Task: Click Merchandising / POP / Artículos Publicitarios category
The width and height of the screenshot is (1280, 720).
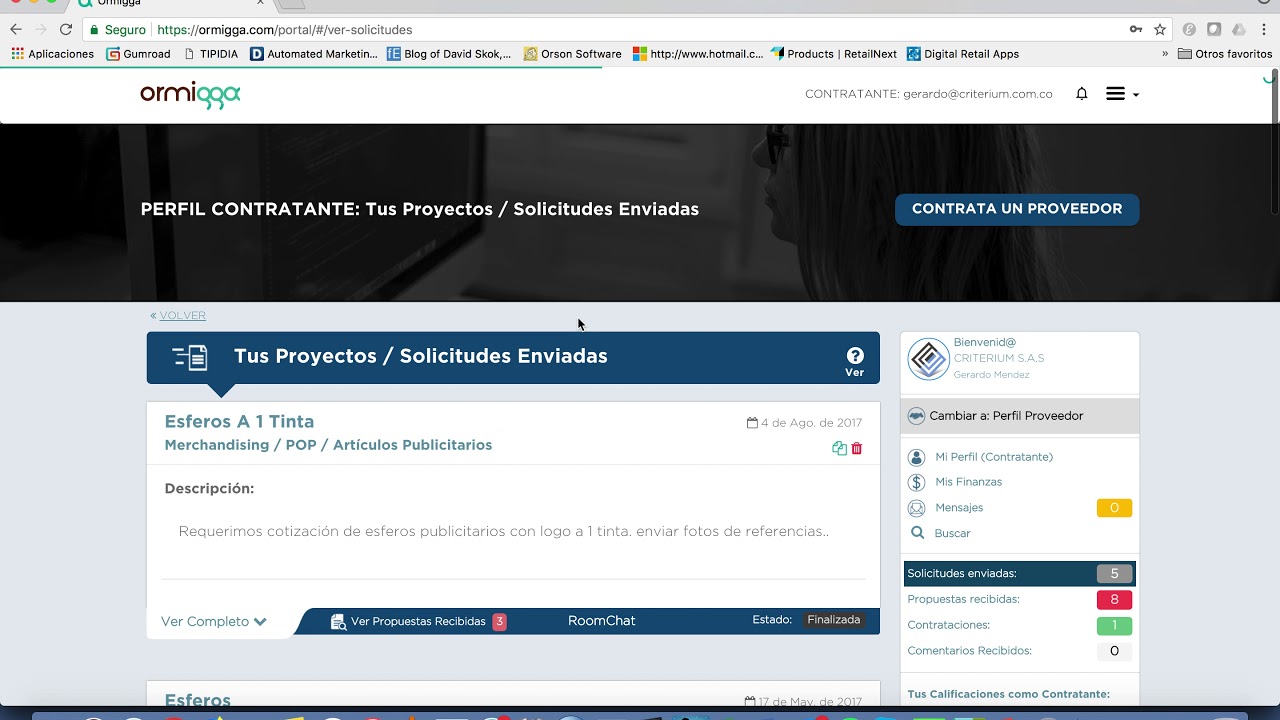Action: tap(328, 445)
